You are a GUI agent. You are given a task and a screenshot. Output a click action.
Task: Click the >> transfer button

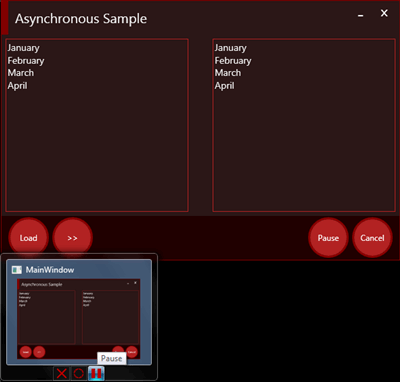click(x=72, y=238)
